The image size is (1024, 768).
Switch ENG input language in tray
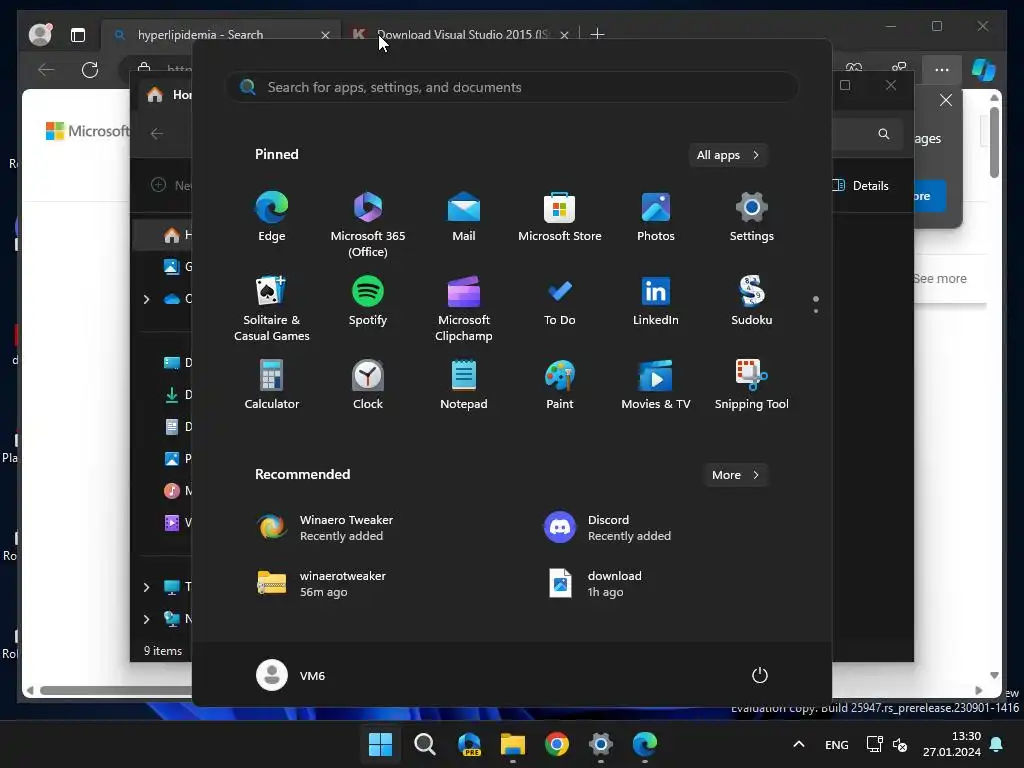click(x=837, y=744)
